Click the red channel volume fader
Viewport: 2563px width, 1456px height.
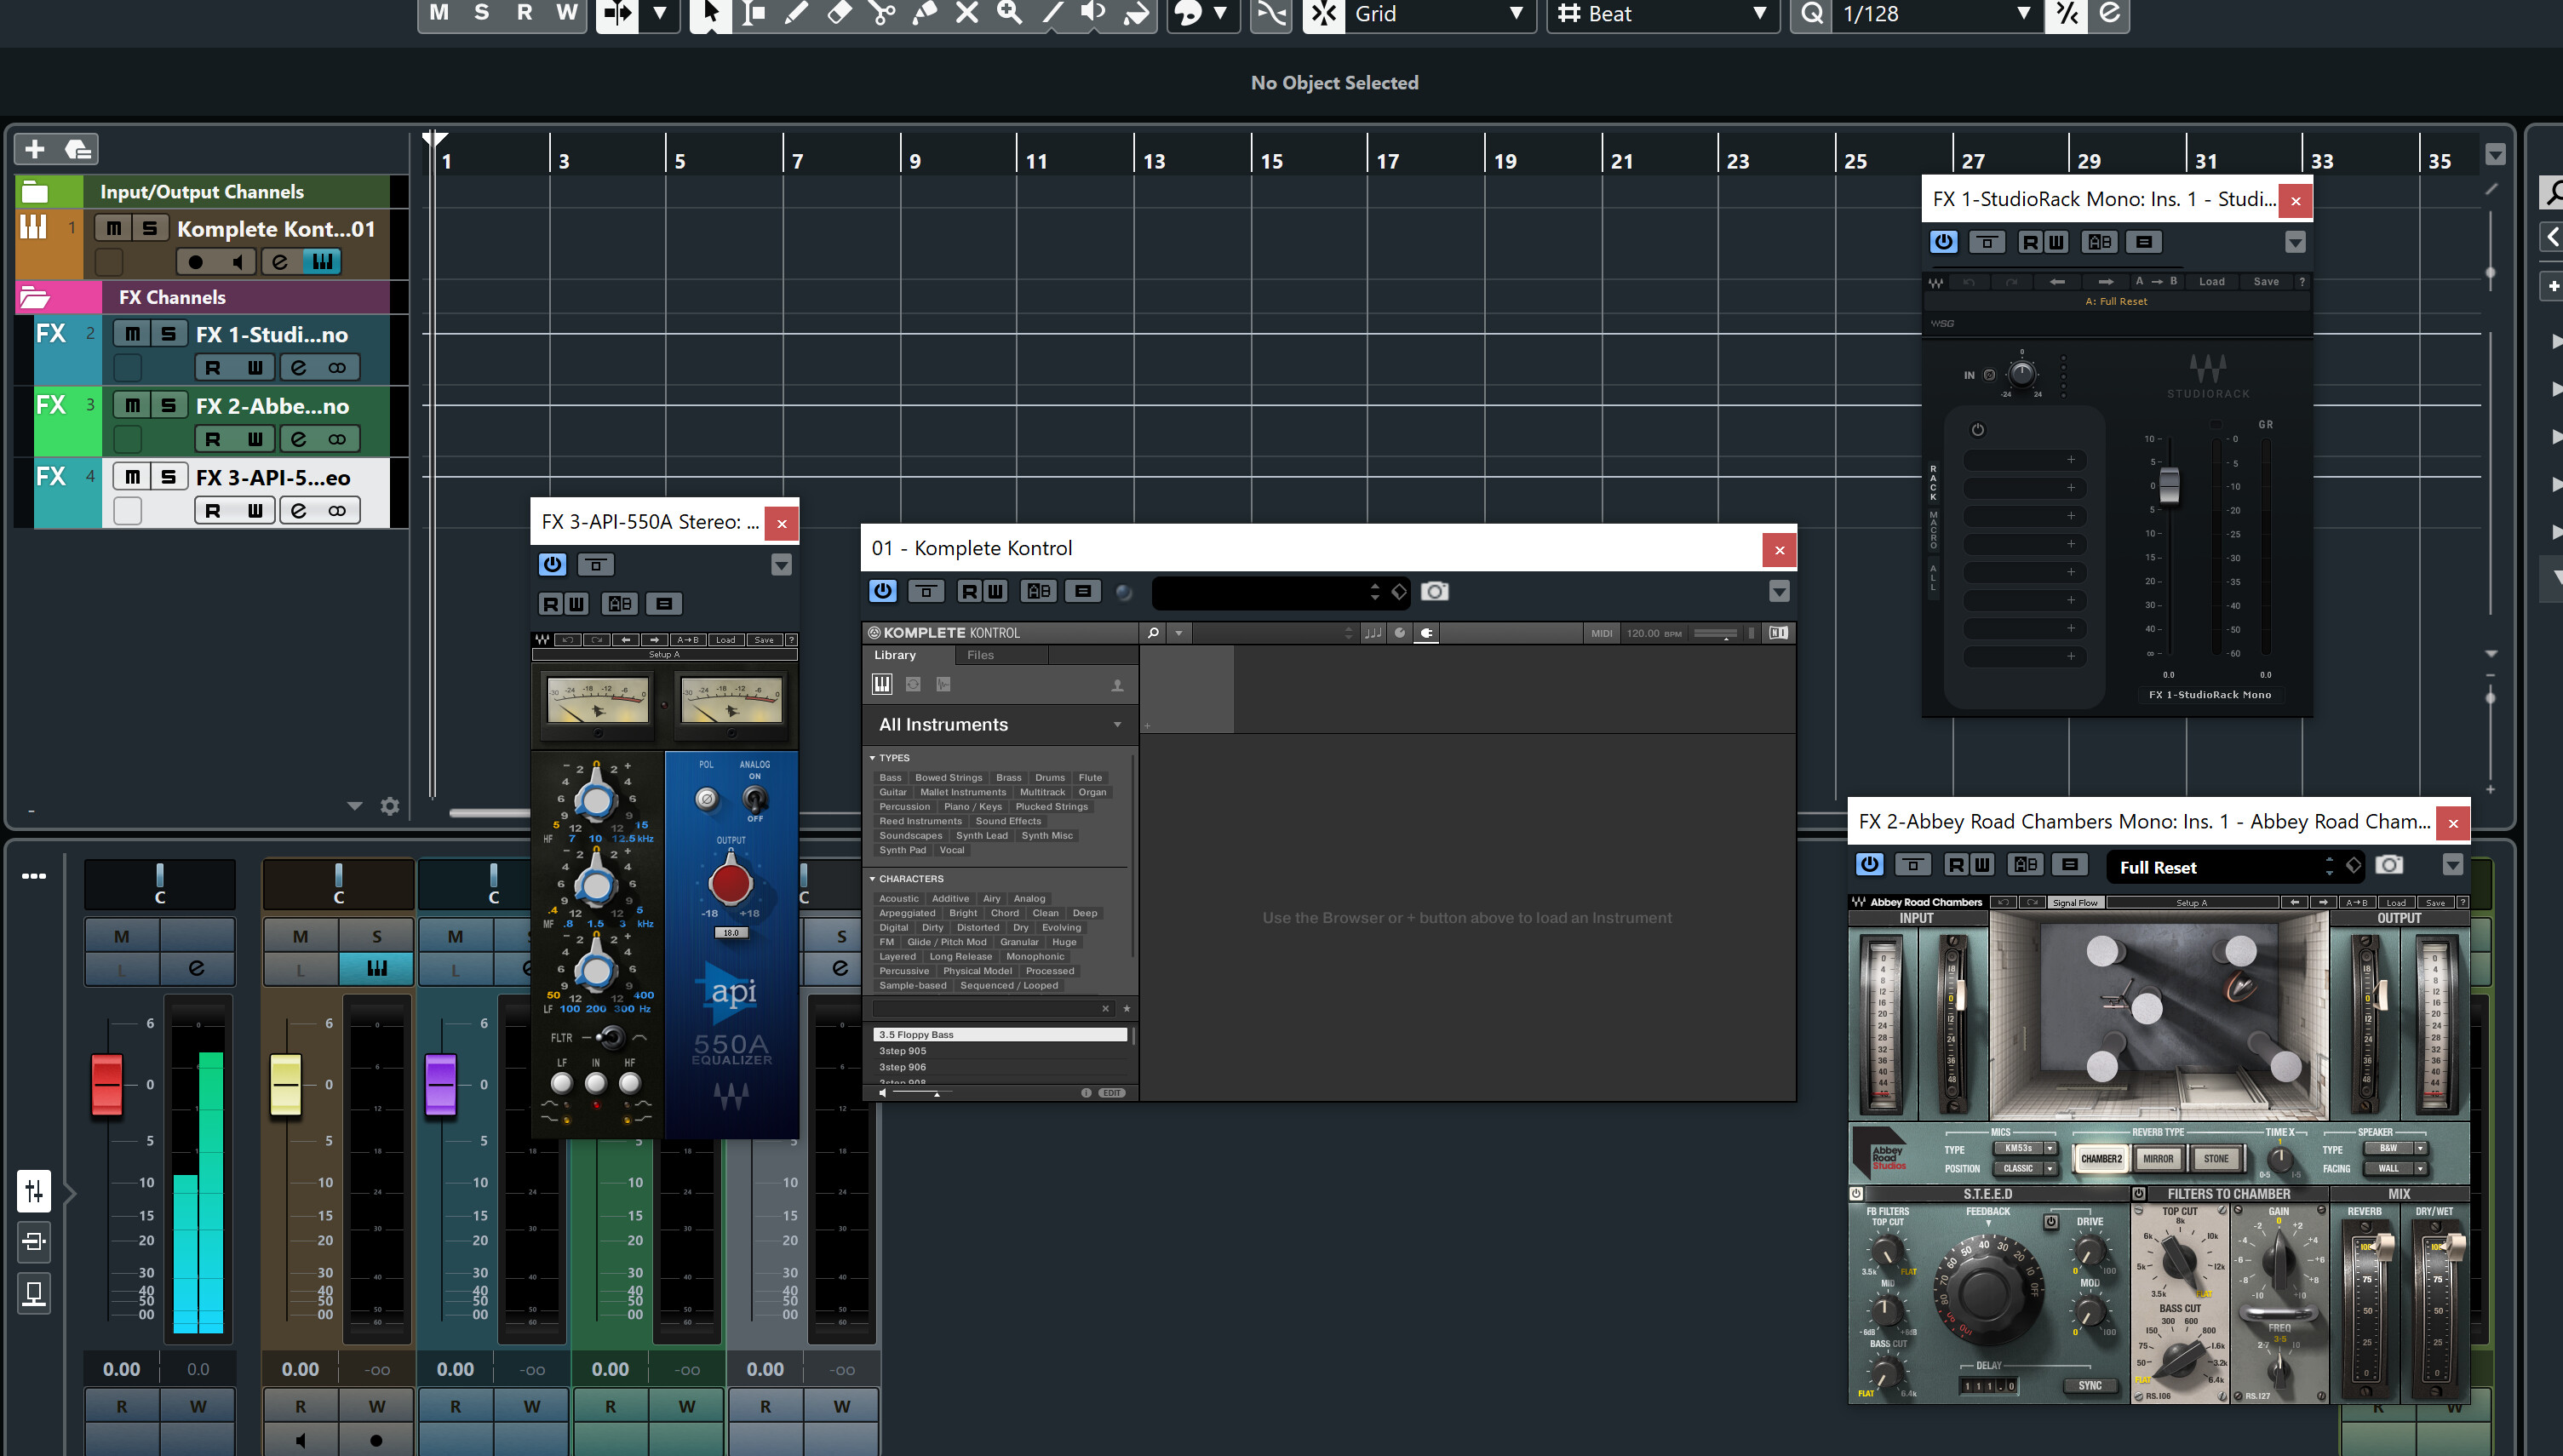107,1084
